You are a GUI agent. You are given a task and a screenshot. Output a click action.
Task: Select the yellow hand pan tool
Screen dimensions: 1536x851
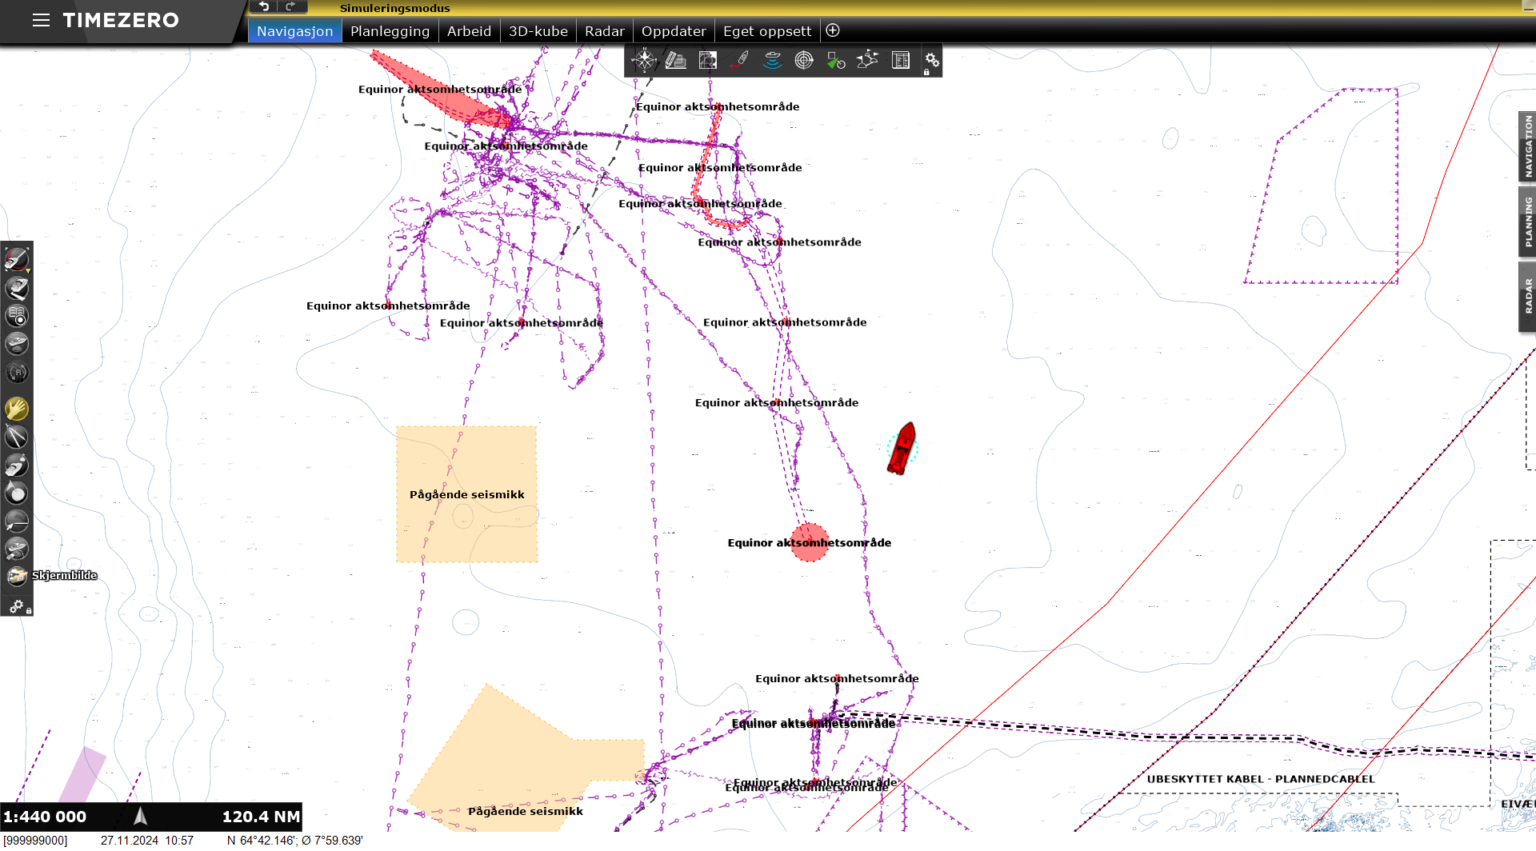point(17,408)
